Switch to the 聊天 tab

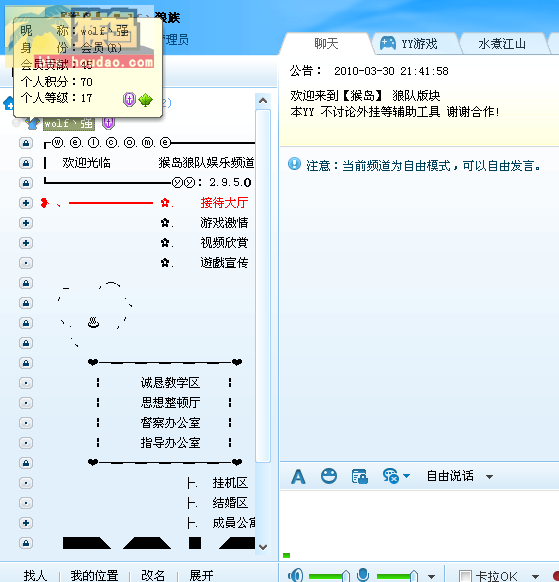[326, 44]
